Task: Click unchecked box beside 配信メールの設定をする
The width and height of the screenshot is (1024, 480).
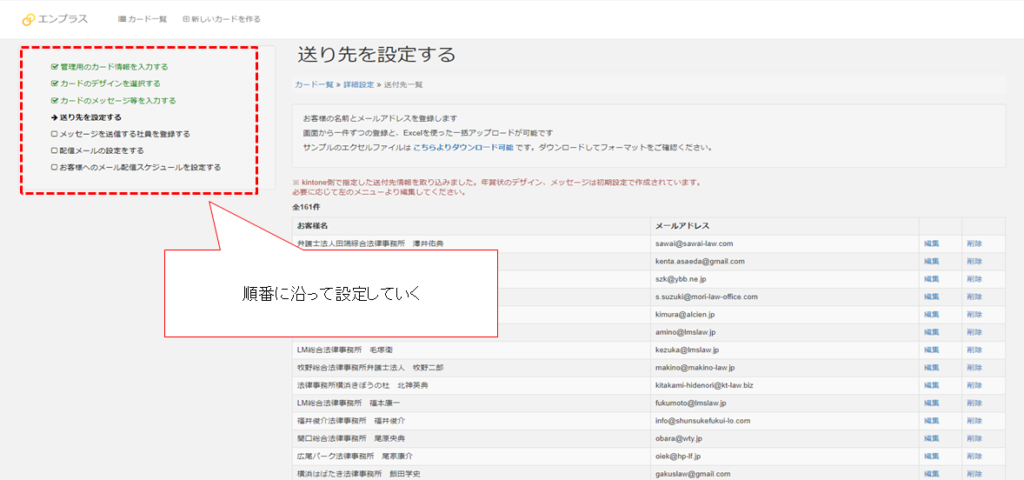Action: 54,151
